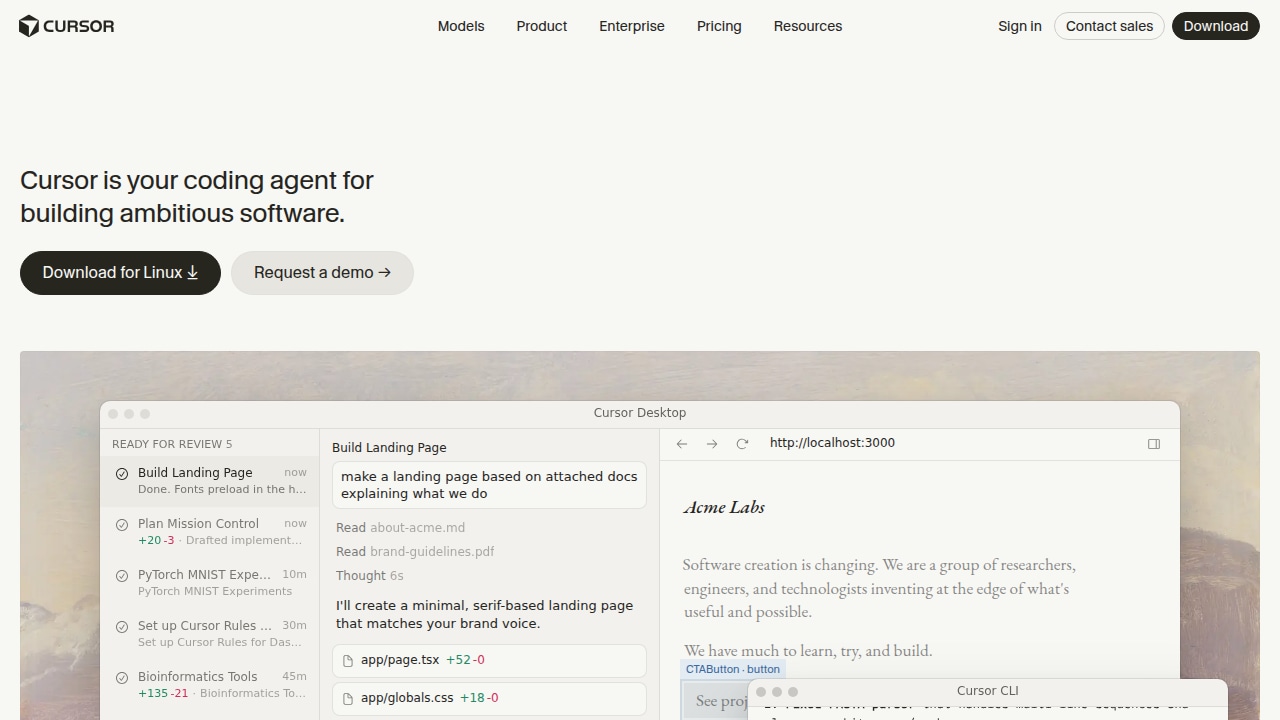Open the Resources menu
Image resolution: width=1280 pixels, height=720 pixels.
click(x=808, y=26)
